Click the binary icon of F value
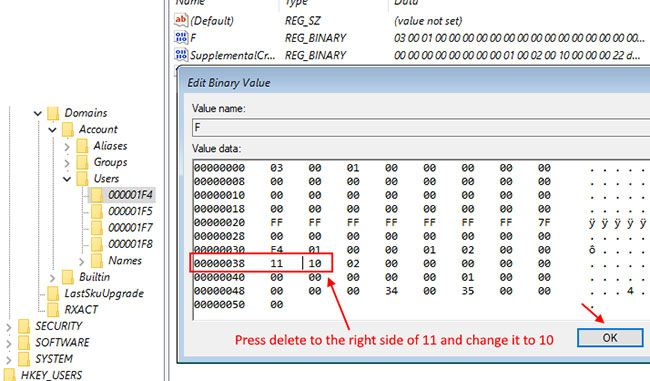The height and width of the screenshot is (381, 650). pos(181,37)
